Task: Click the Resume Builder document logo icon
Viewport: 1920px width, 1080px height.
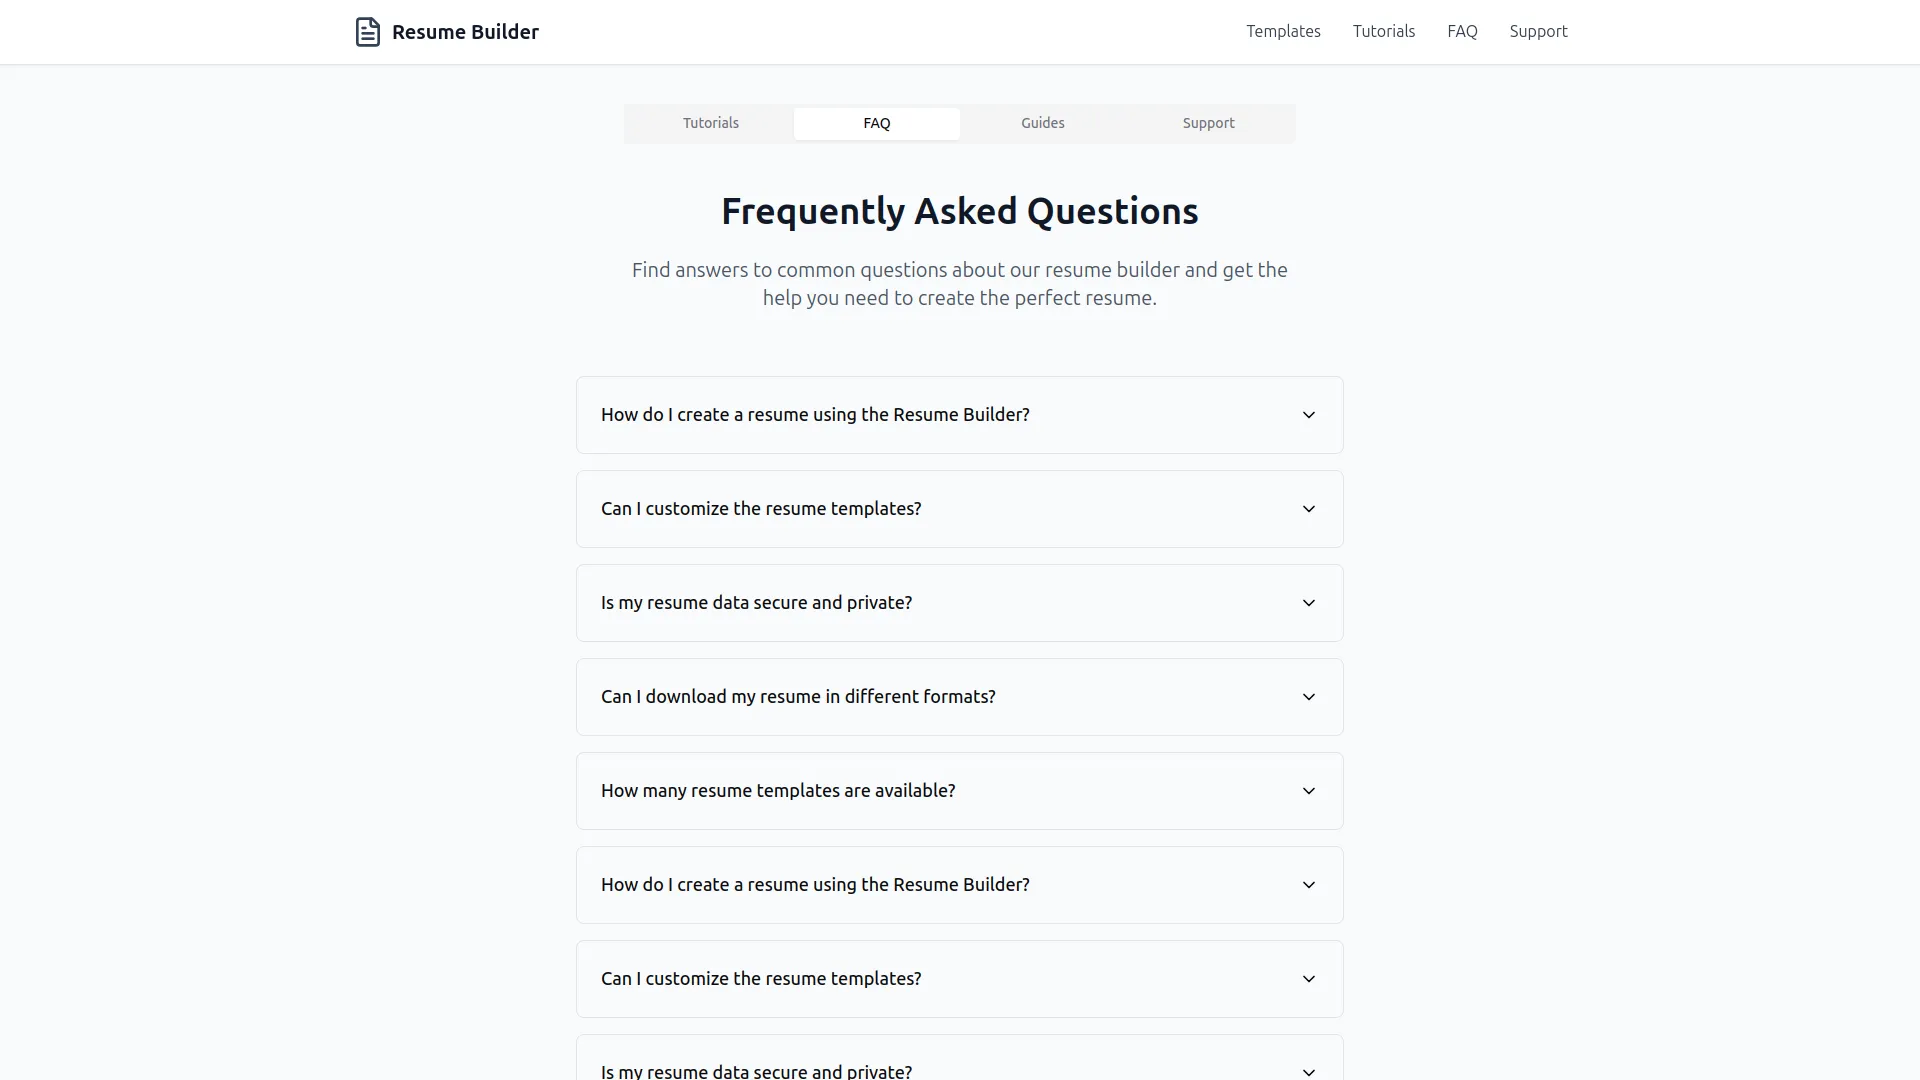Action: tap(368, 31)
